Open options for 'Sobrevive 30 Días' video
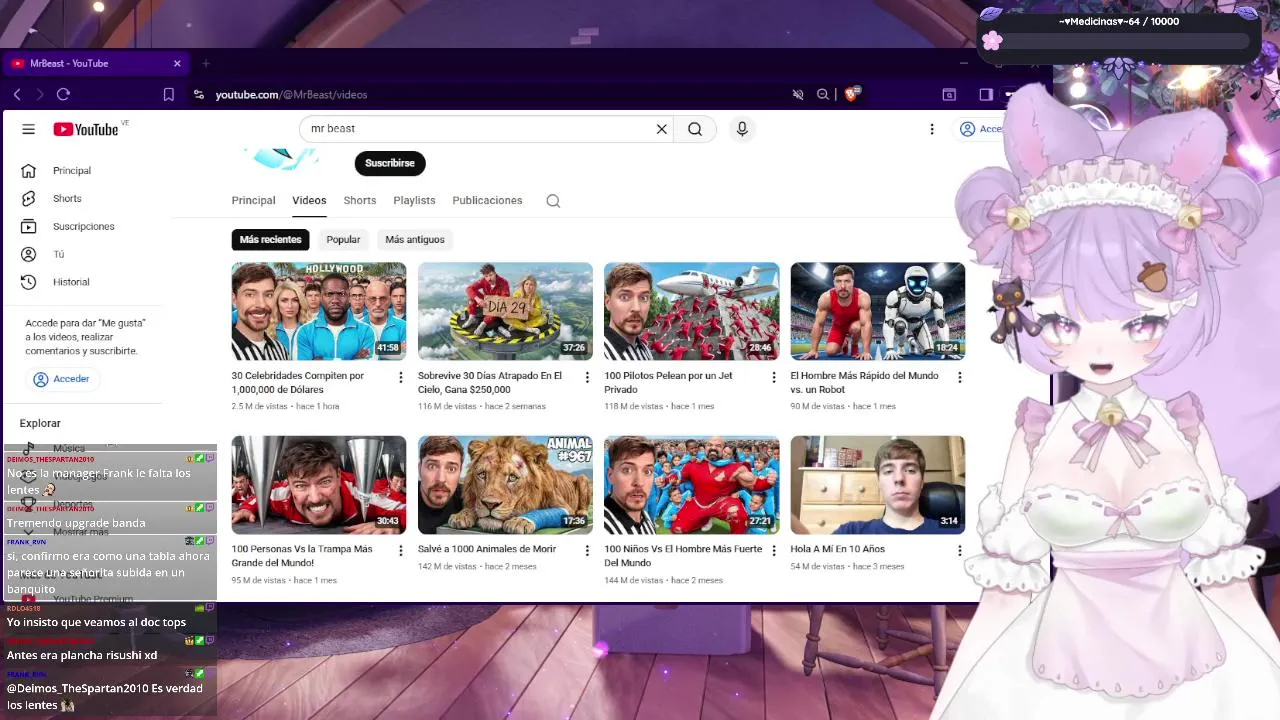This screenshot has width=1280, height=720. click(x=587, y=377)
